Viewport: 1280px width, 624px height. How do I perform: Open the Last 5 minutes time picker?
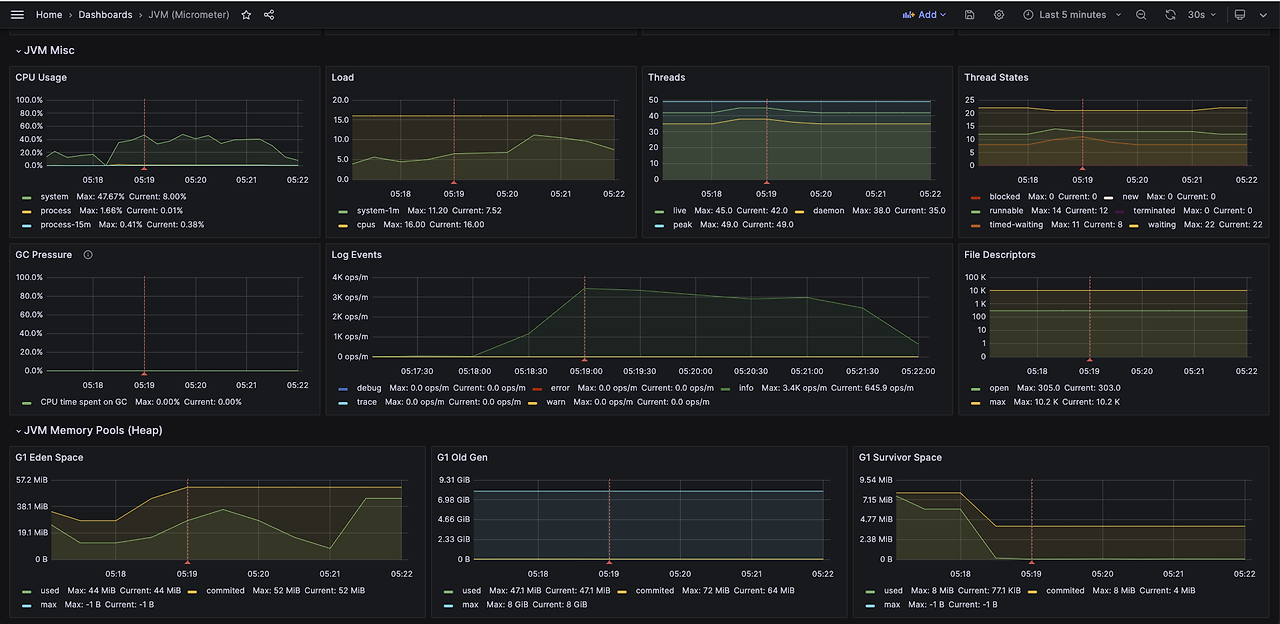point(1071,15)
